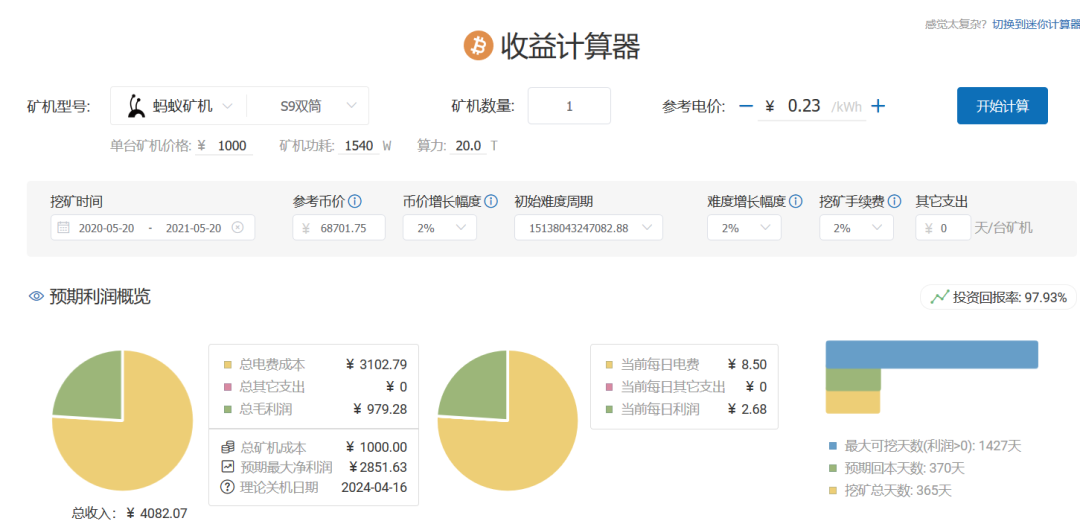Click the blue 最大可挖天数 bar
The image size is (1080, 524).
[931, 354]
